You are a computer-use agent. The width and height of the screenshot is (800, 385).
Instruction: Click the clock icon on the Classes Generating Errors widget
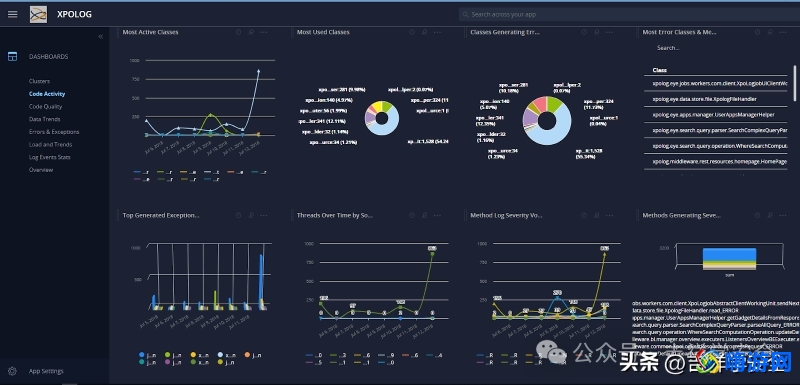click(x=584, y=32)
